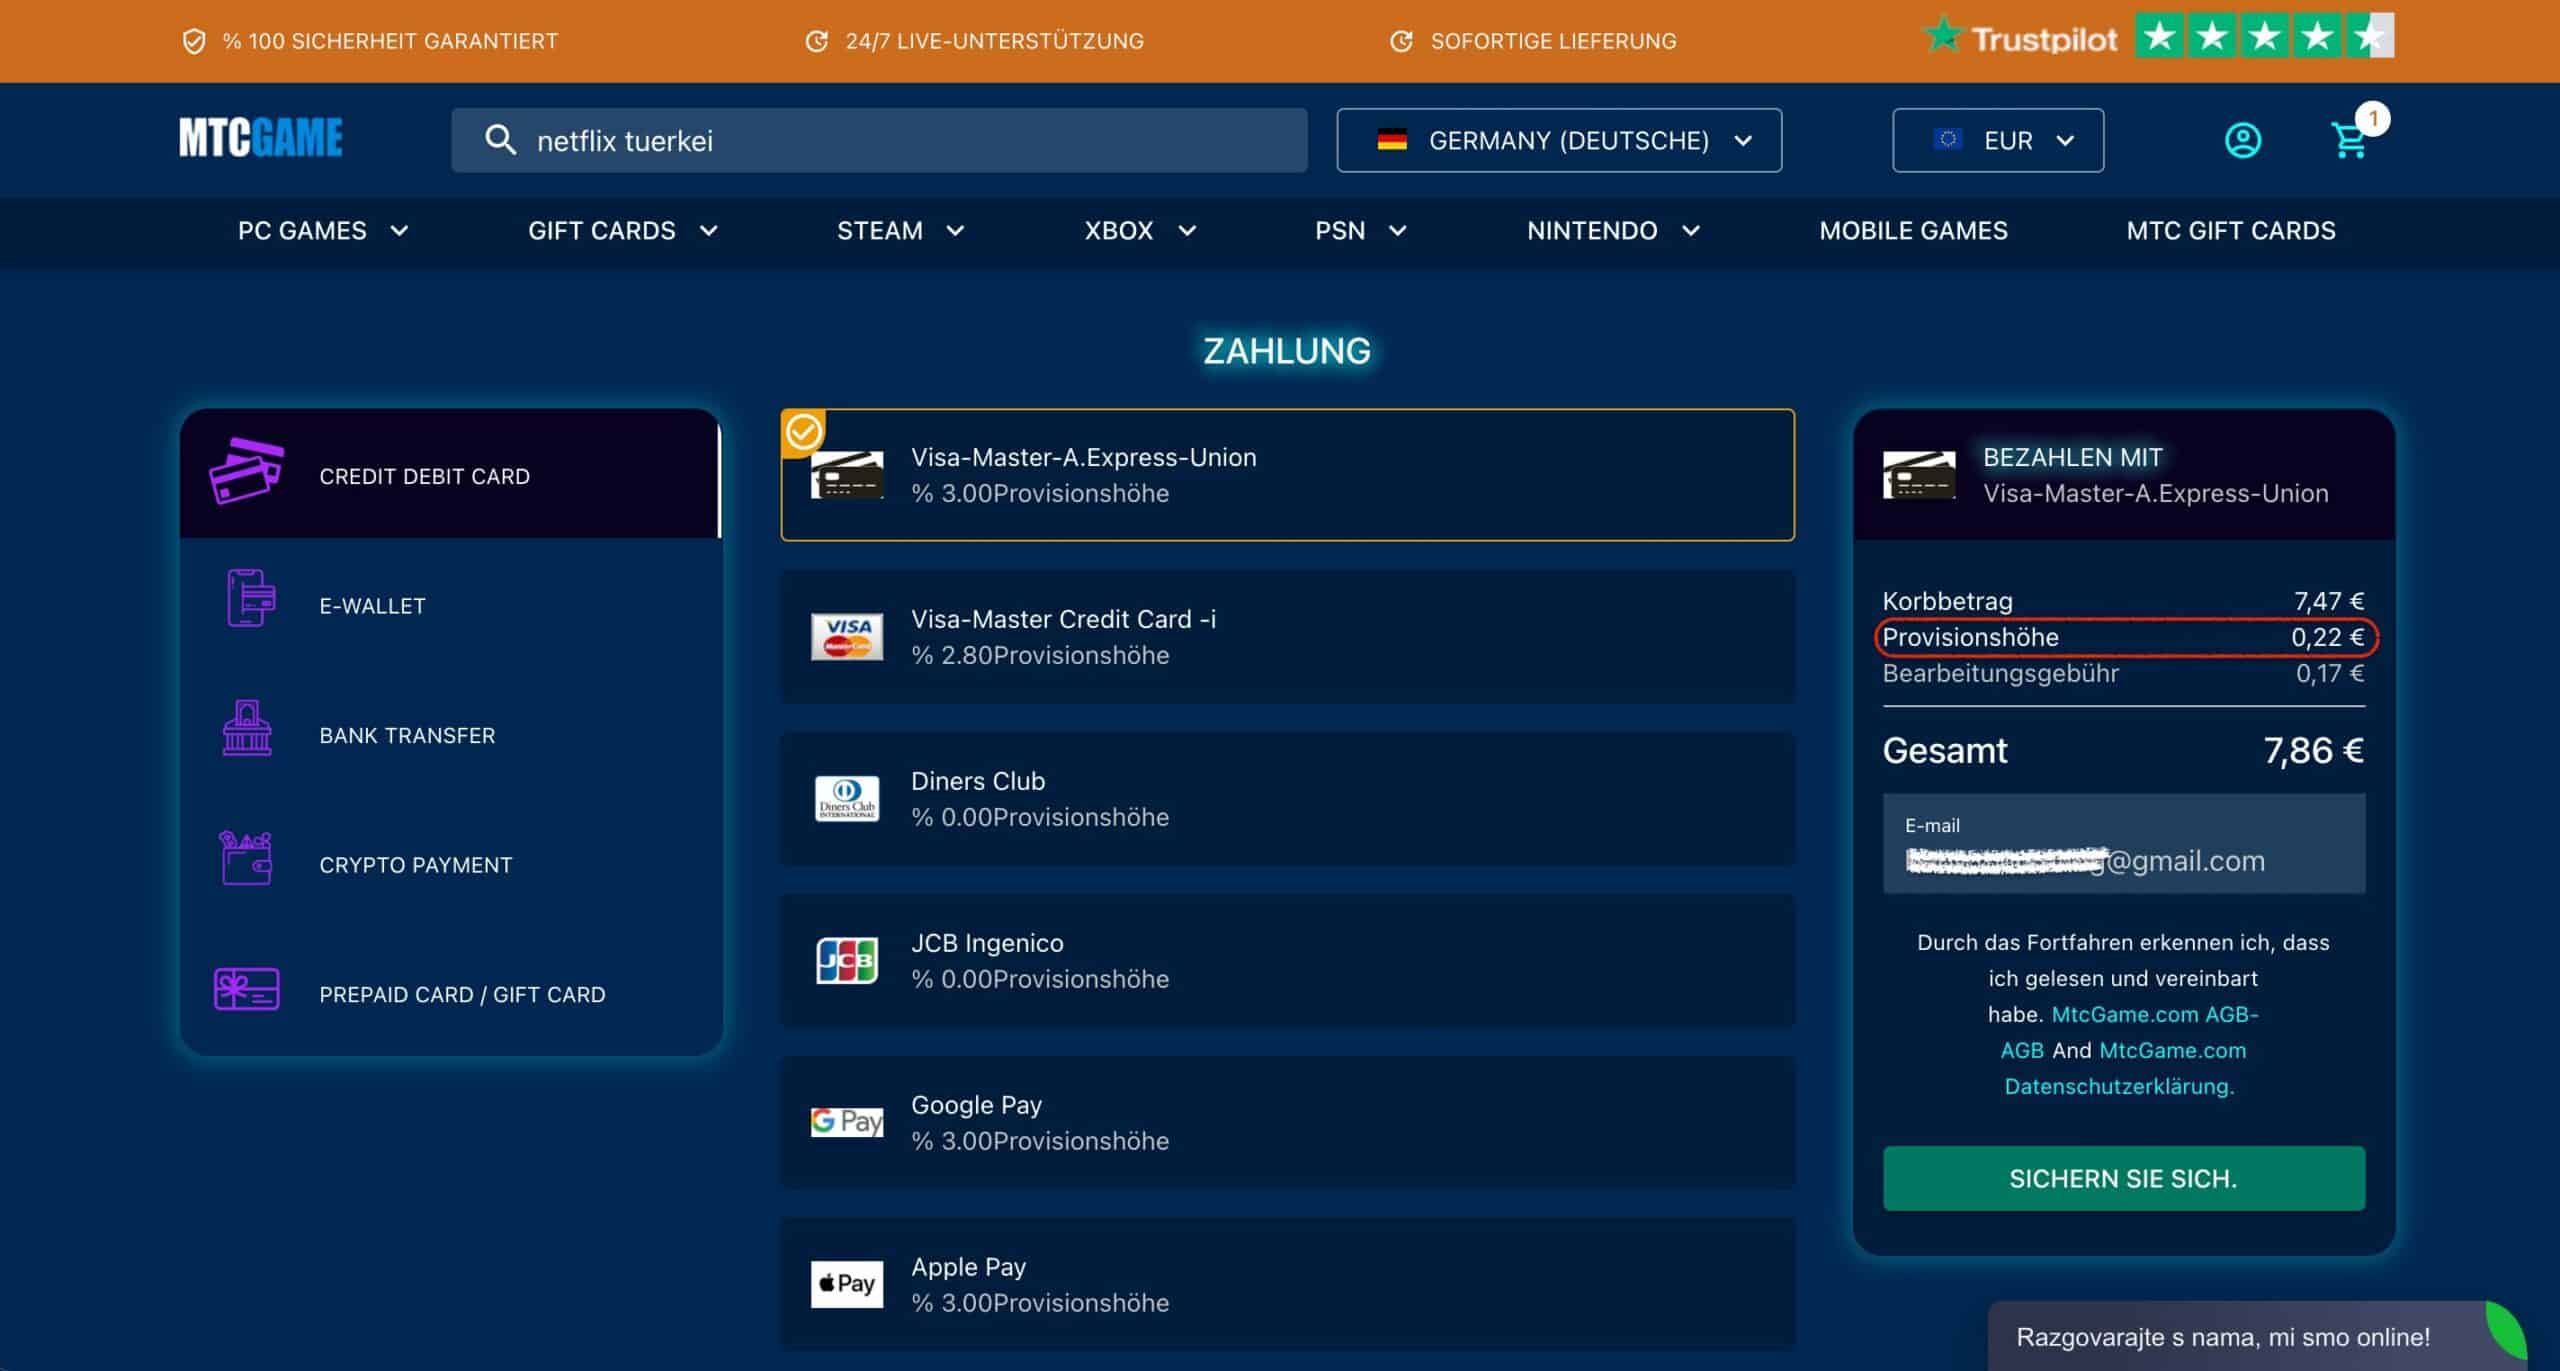This screenshot has height=1371, width=2560.
Task: Click the Trustpilot star rating
Action: tap(2264, 37)
